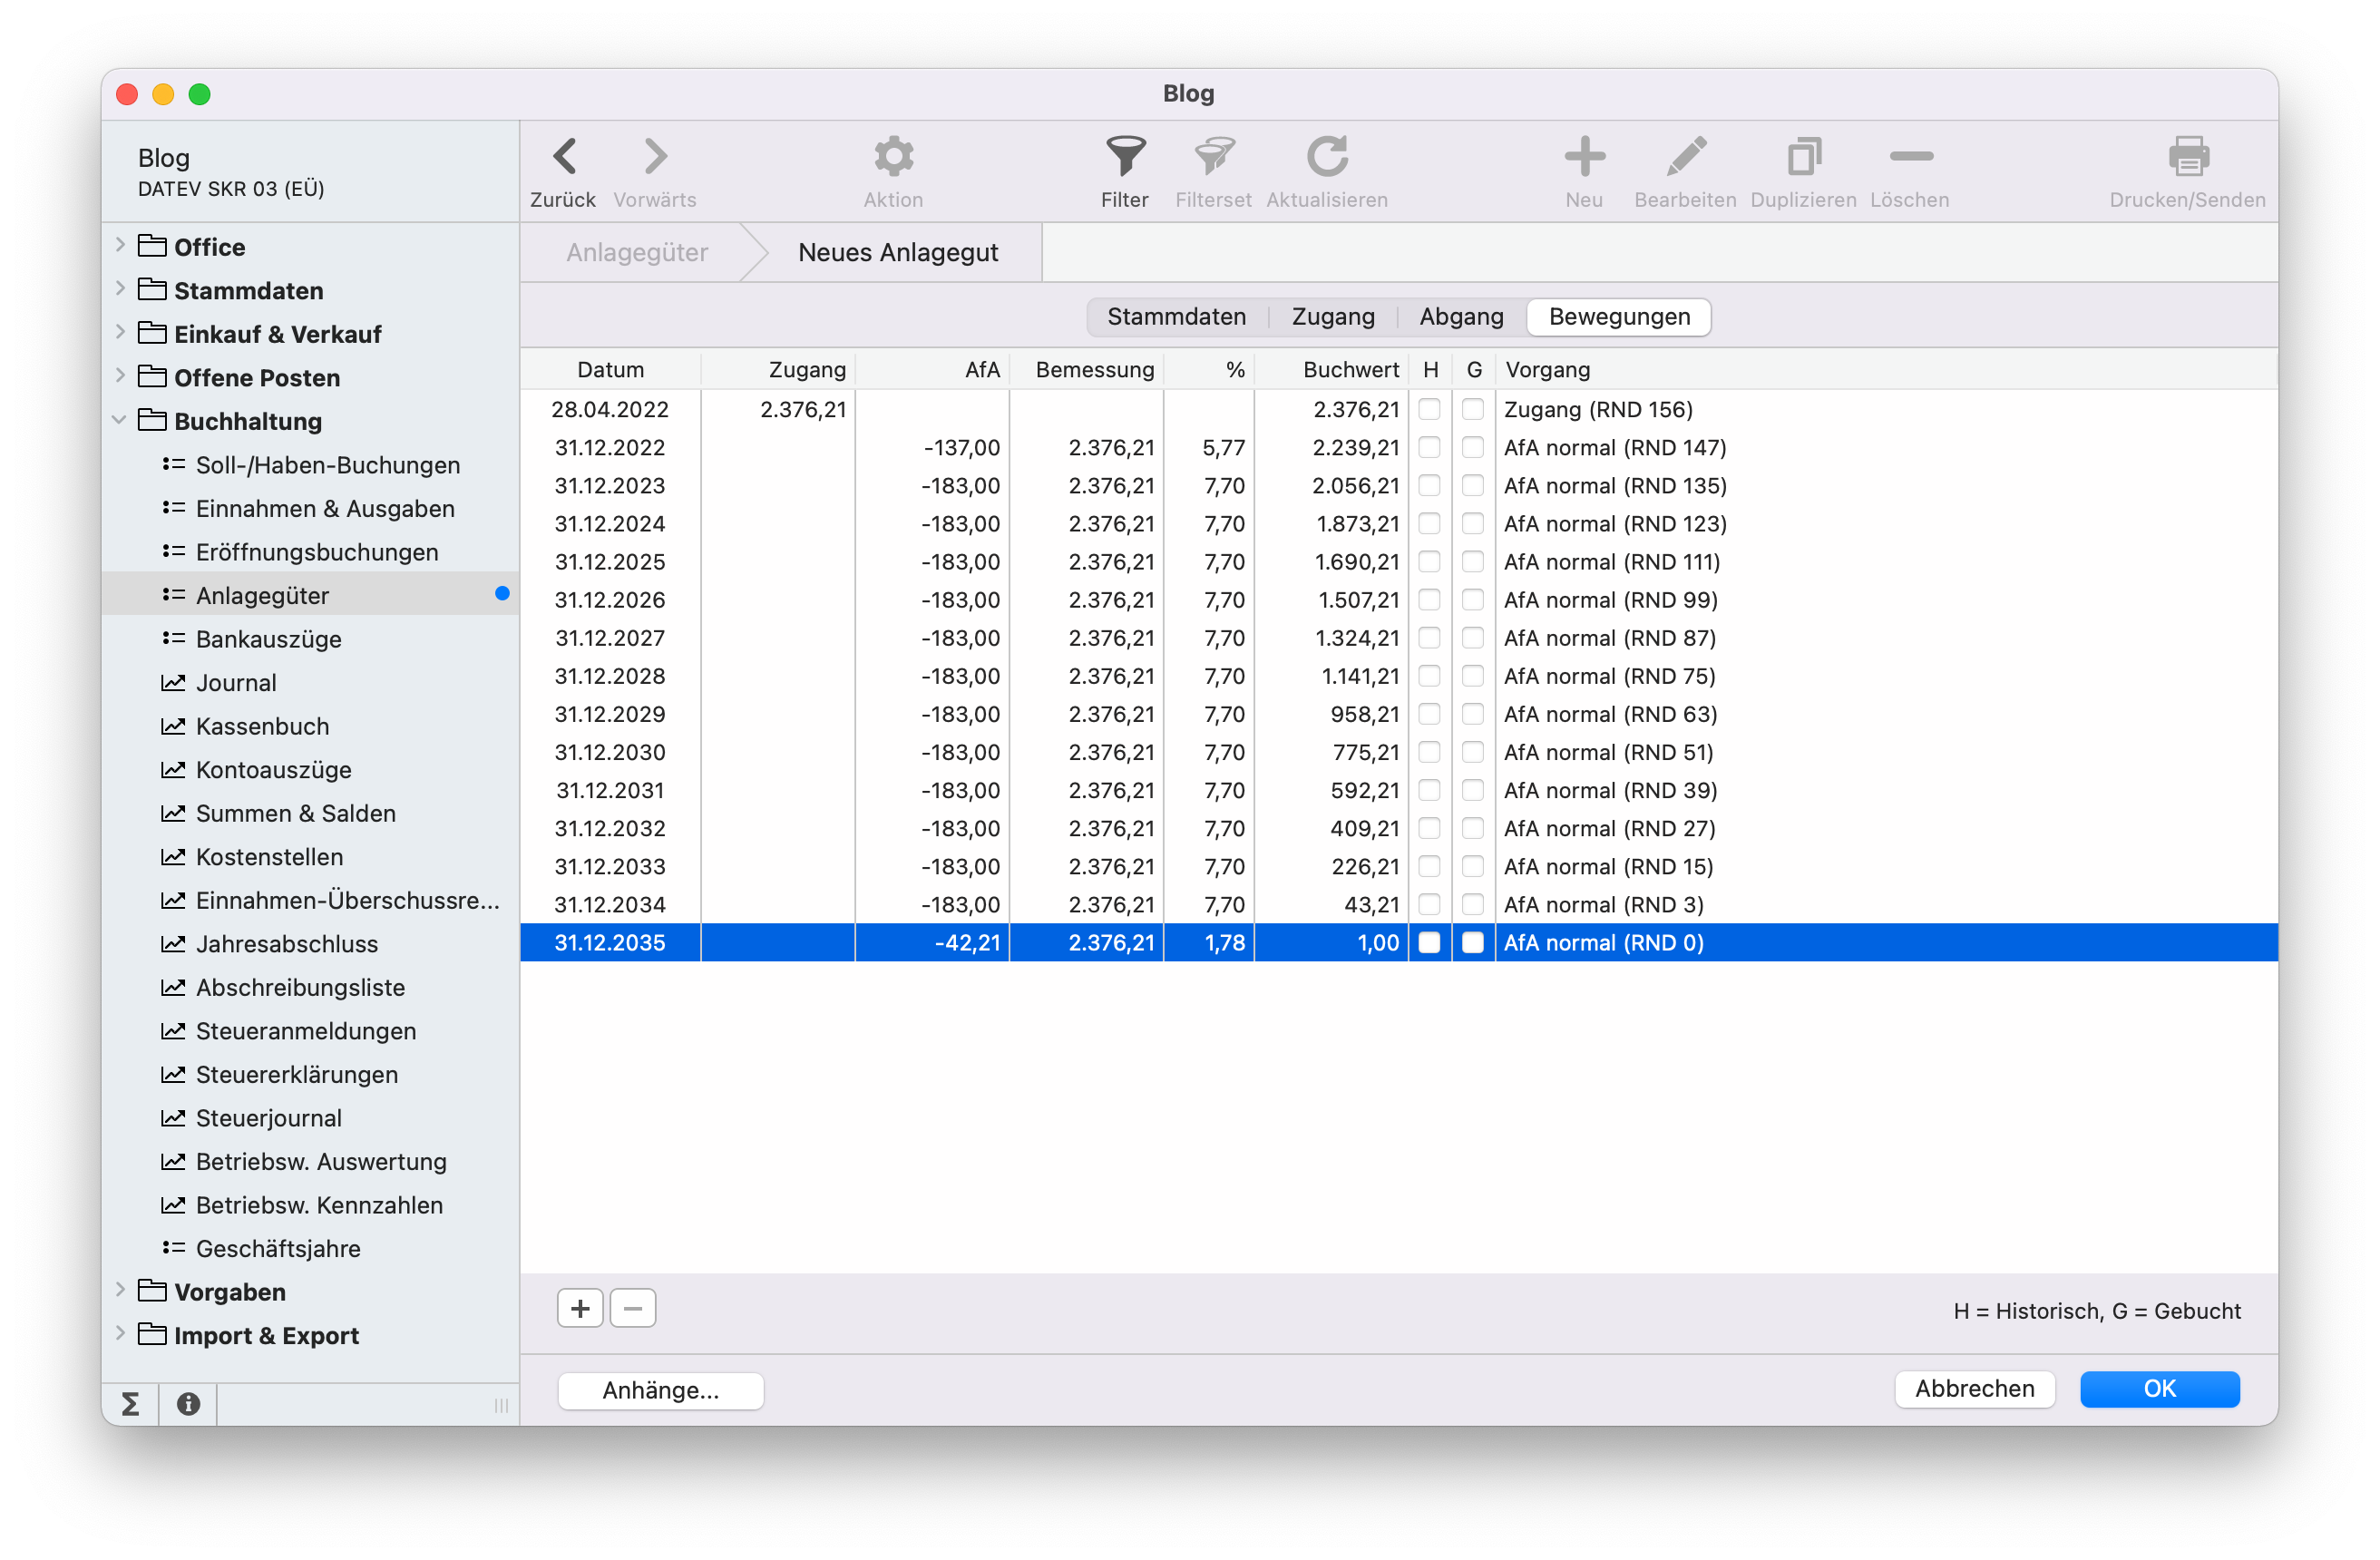2380x1560 pixels.
Task: Toggle H checkbox for AfA normal (RND 147)
Action: 1429,447
